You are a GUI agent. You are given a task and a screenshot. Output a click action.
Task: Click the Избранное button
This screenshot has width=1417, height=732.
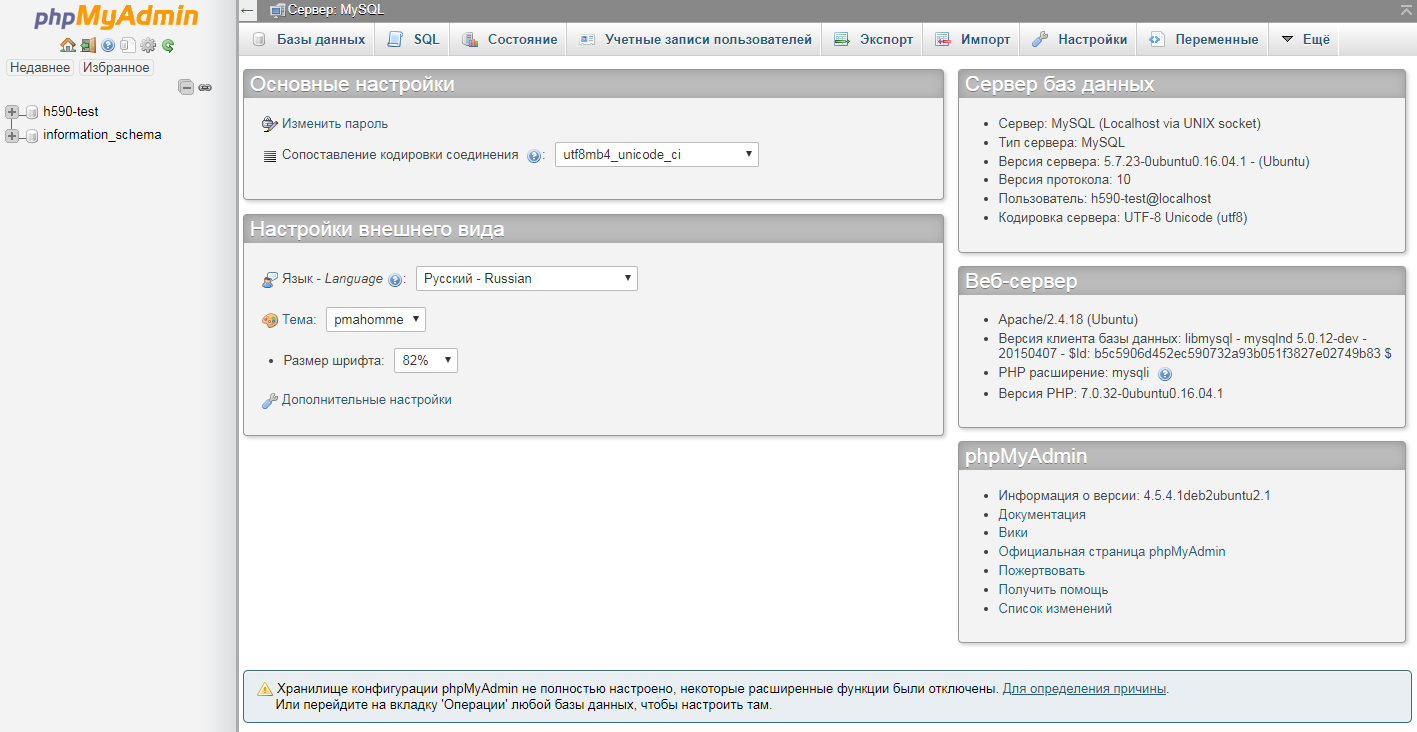[116, 68]
